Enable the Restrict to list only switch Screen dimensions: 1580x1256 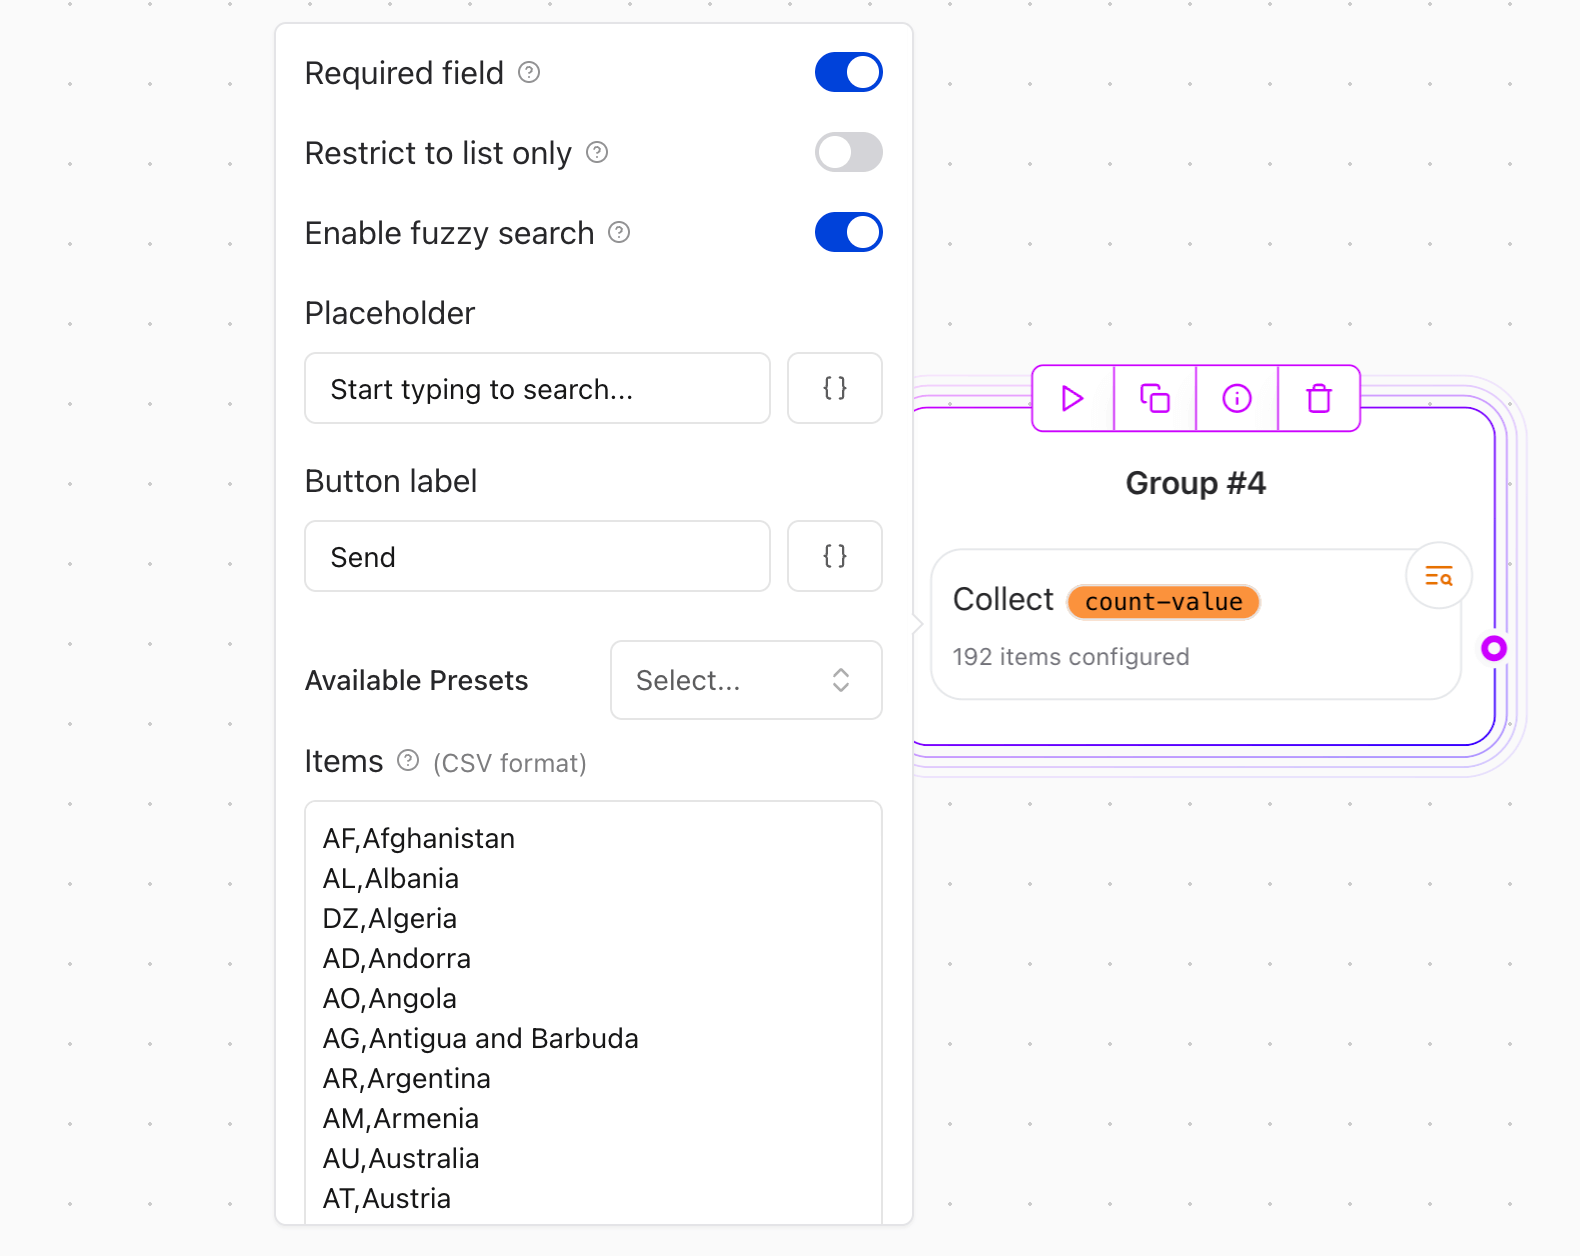tap(849, 152)
